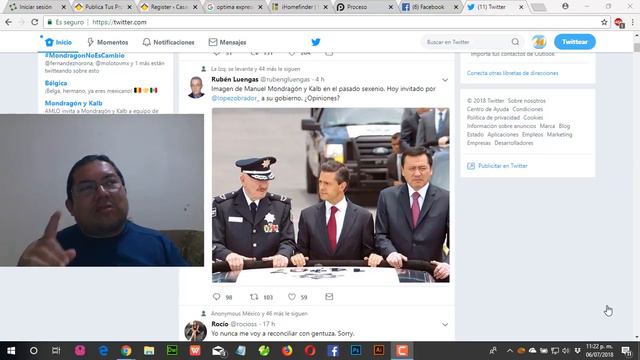Open Task View on taskbar
640x360 pixels.
point(56,351)
